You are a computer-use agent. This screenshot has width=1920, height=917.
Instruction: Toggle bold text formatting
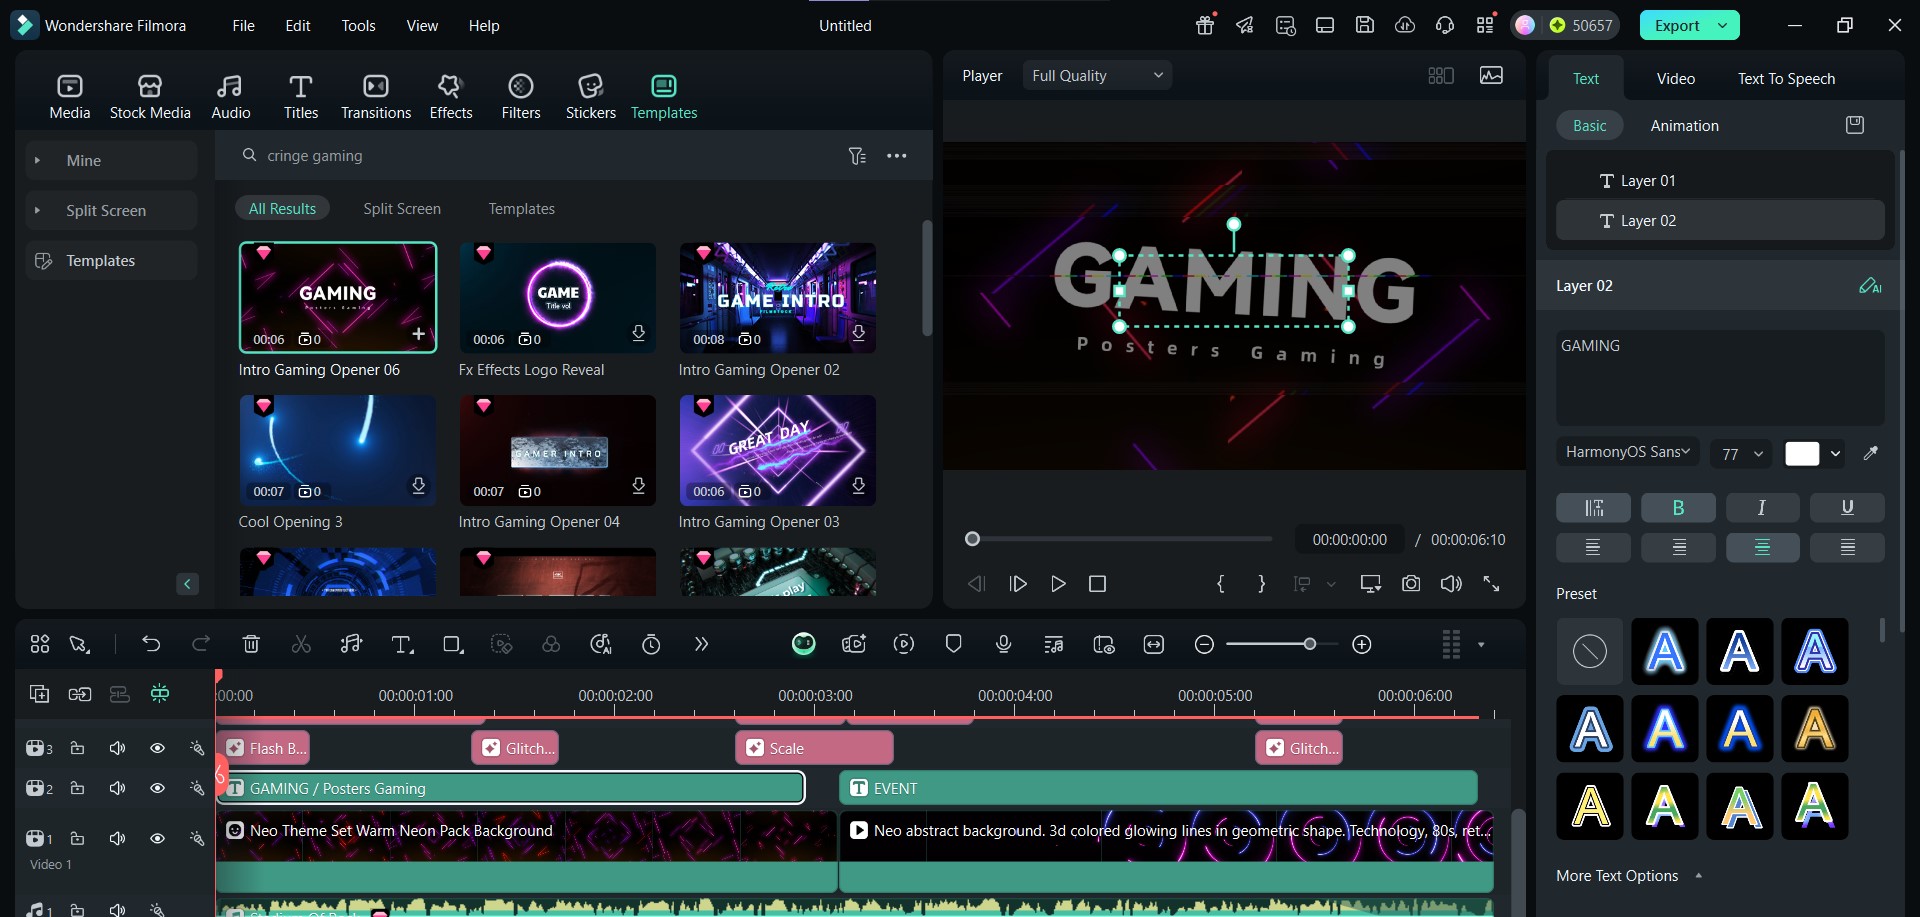[x=1678, y=508]
